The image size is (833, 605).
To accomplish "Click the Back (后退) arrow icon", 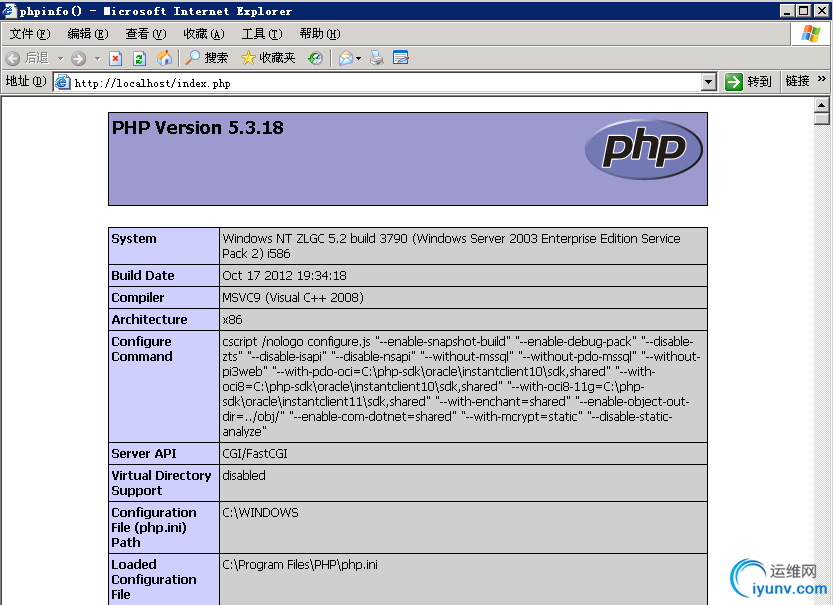I will [x=13, y=58].
